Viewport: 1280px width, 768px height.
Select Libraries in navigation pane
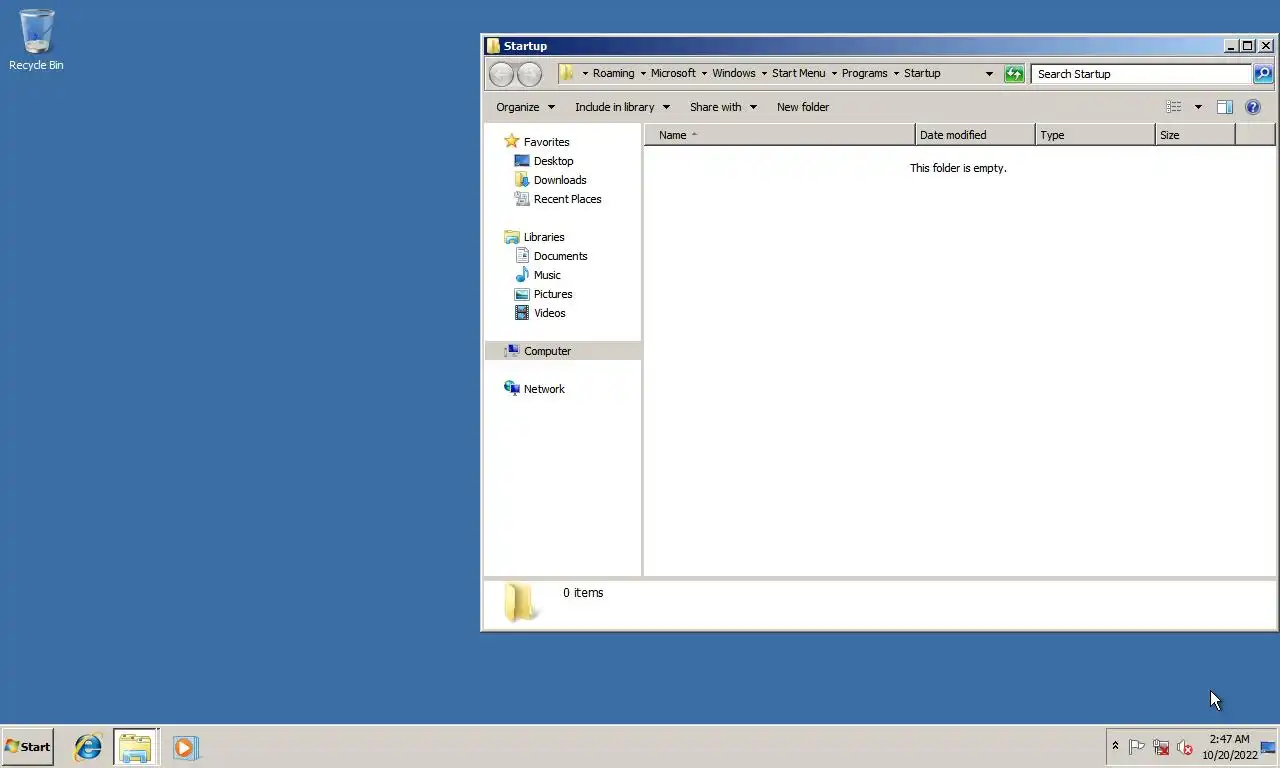point(535,237)
